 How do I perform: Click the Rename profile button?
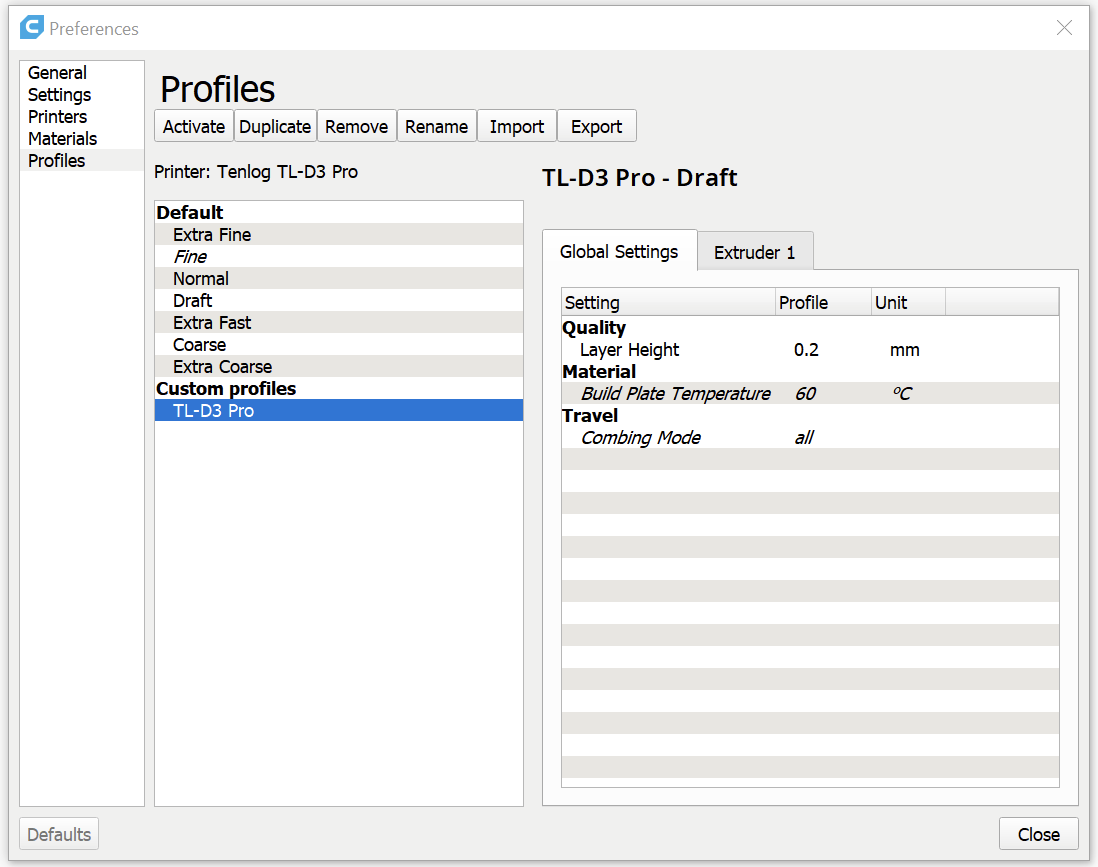(x=436, y=126)
